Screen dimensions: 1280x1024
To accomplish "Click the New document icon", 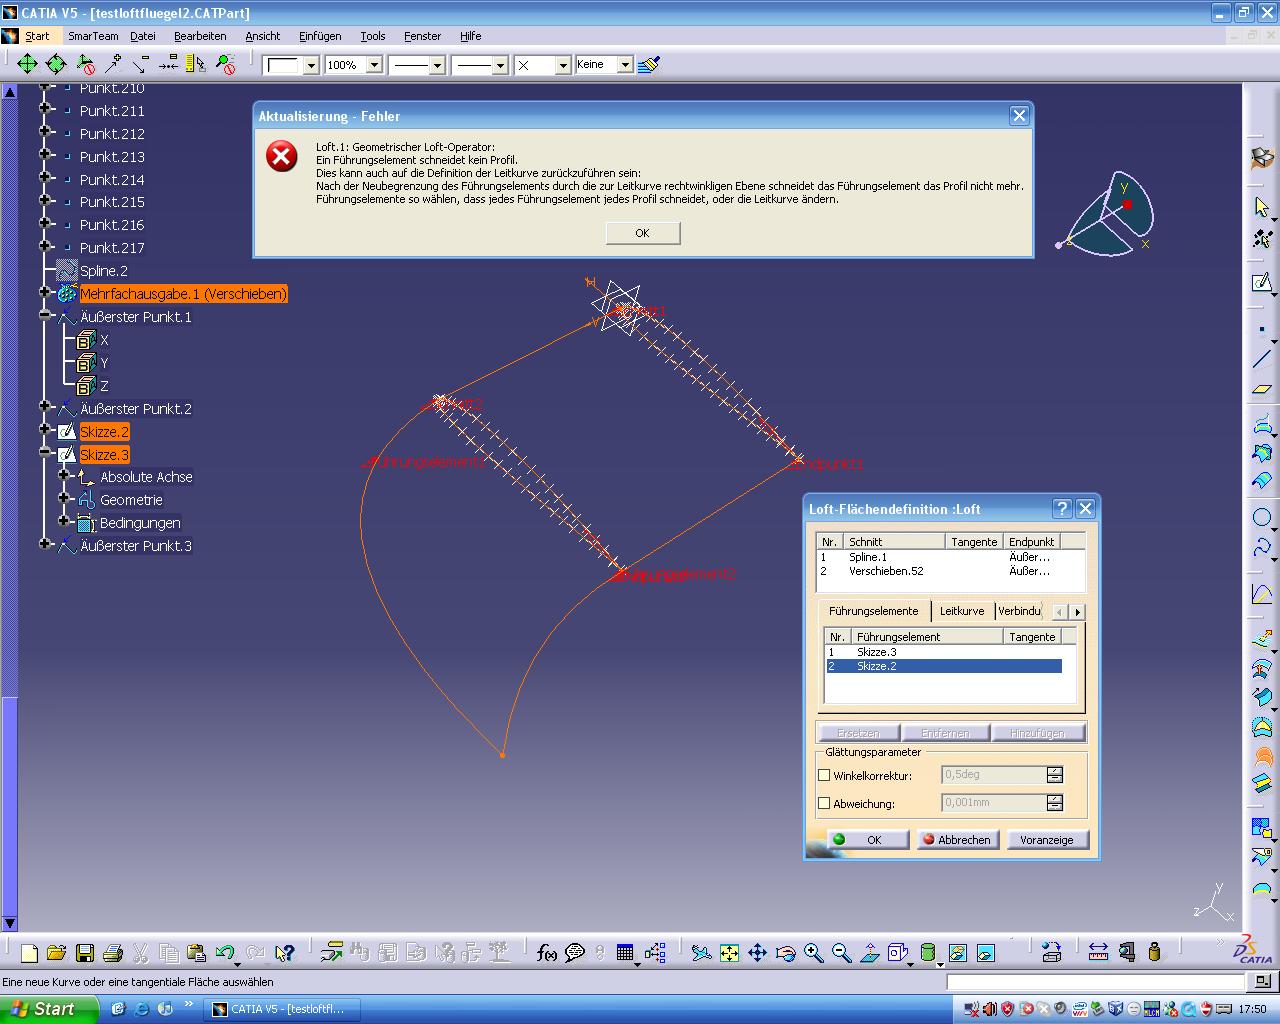I will coord(29,953).
